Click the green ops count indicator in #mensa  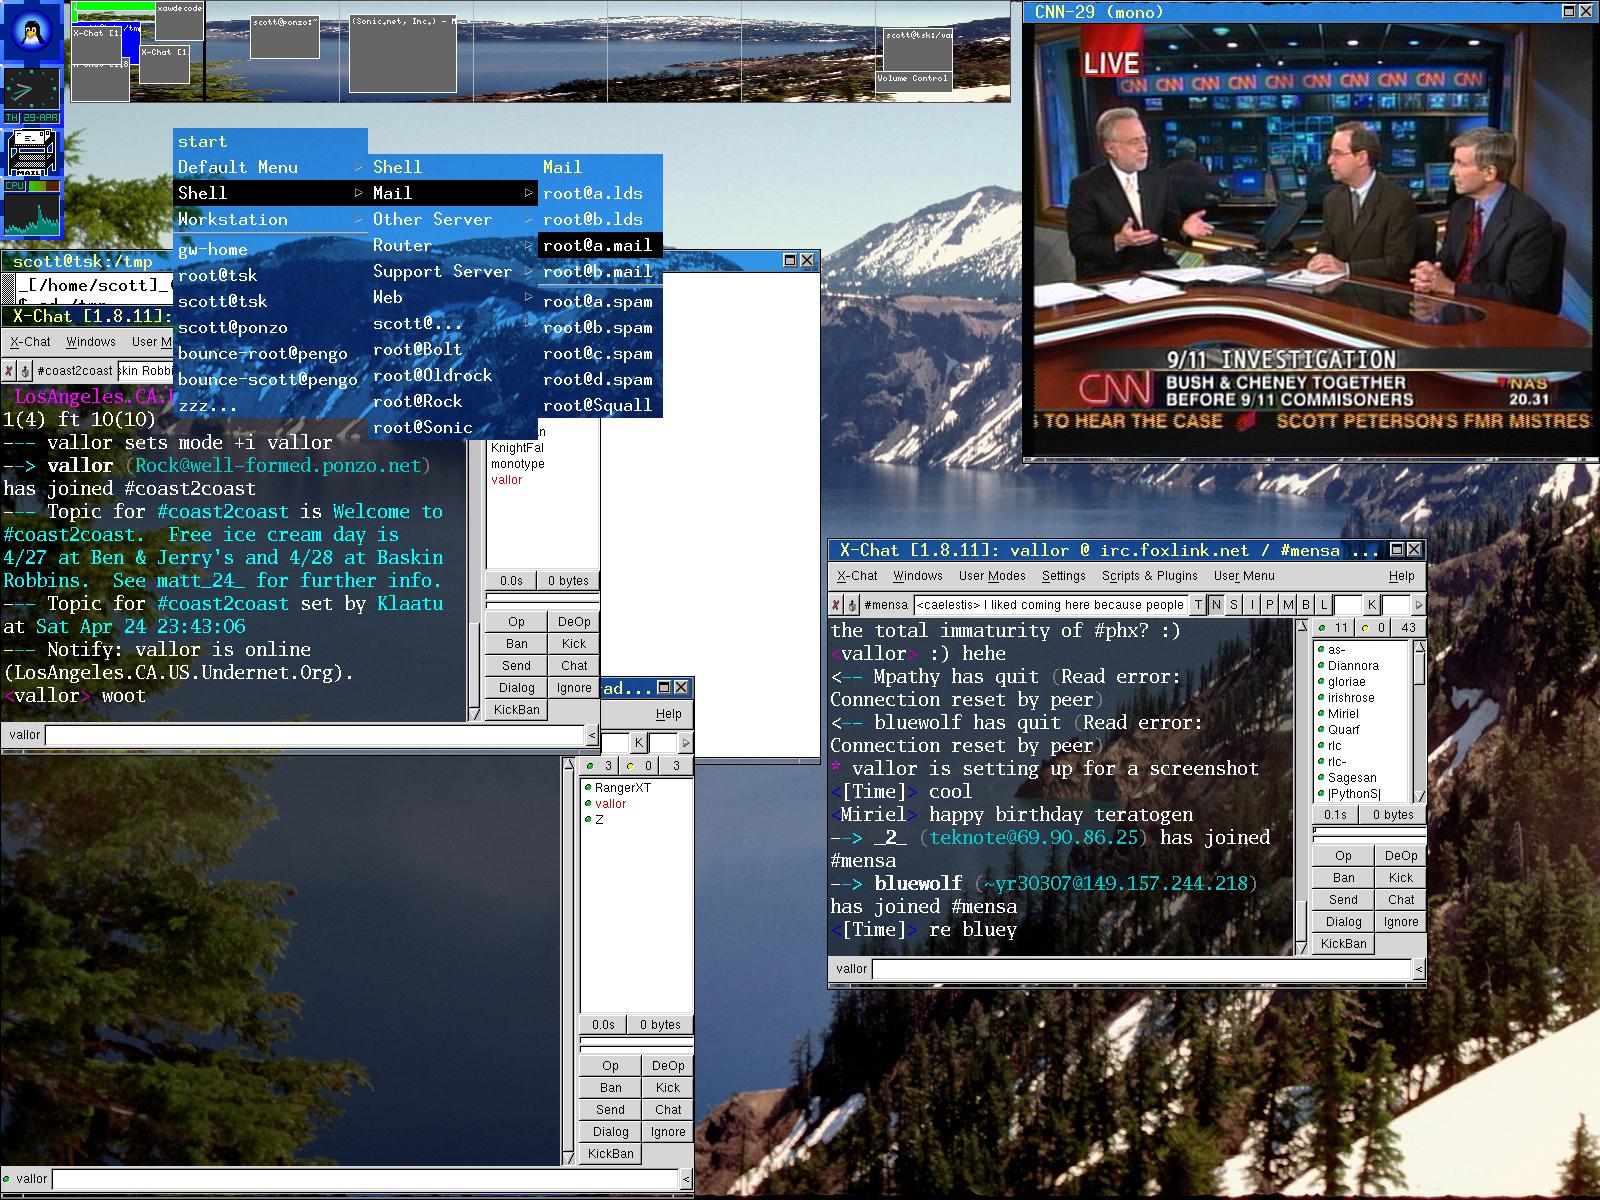pos(1334,628)
